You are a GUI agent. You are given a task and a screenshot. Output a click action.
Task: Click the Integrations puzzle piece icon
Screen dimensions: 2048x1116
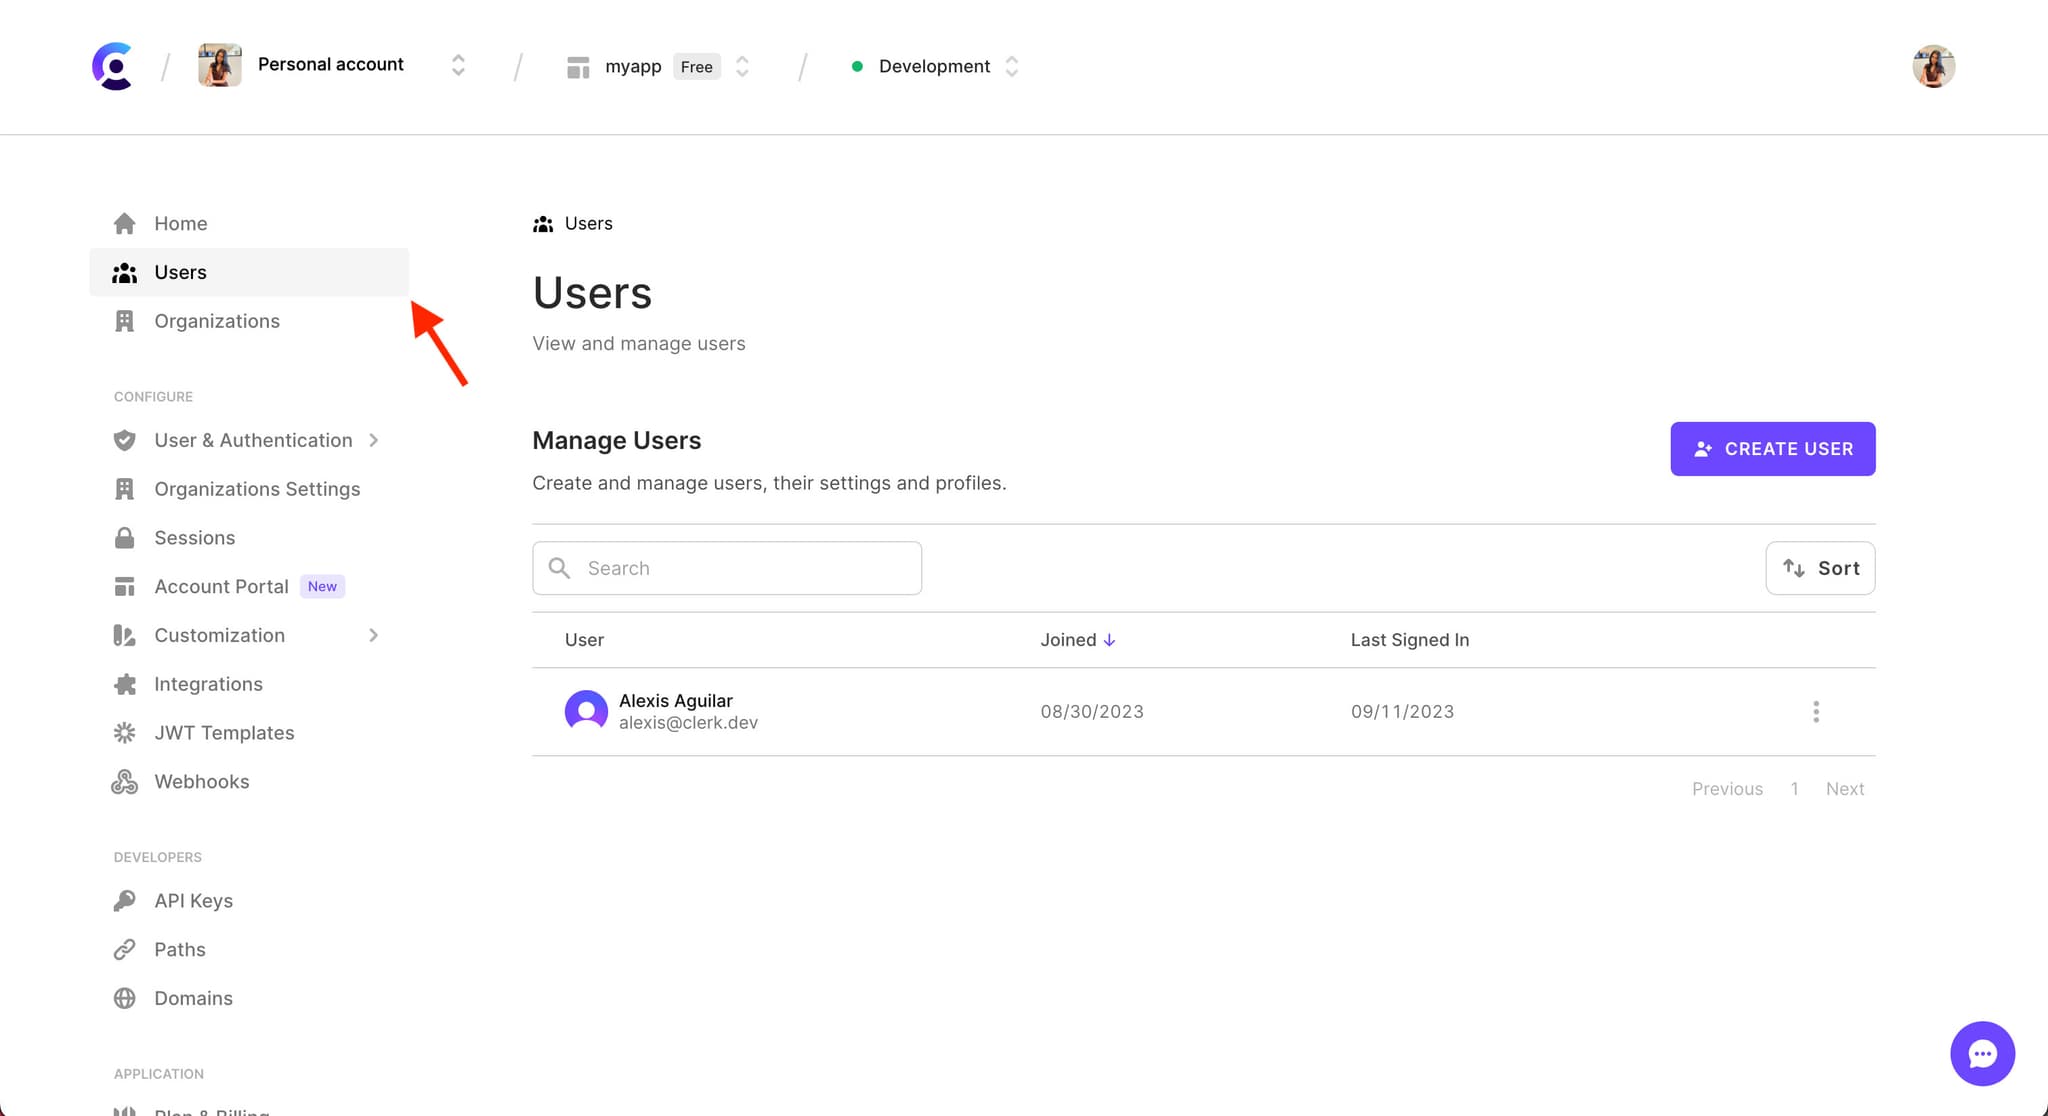click(x=124, y=684)
